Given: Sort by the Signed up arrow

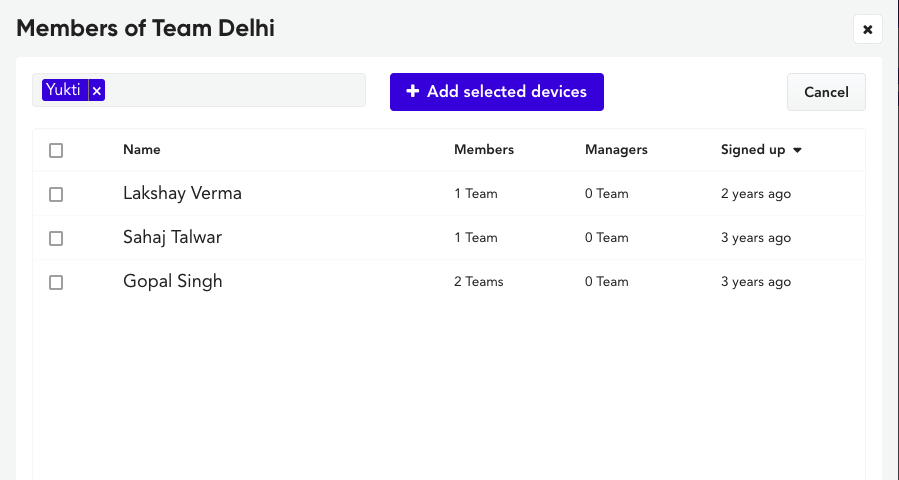Looking at the screenshot, I should [797, 150].
